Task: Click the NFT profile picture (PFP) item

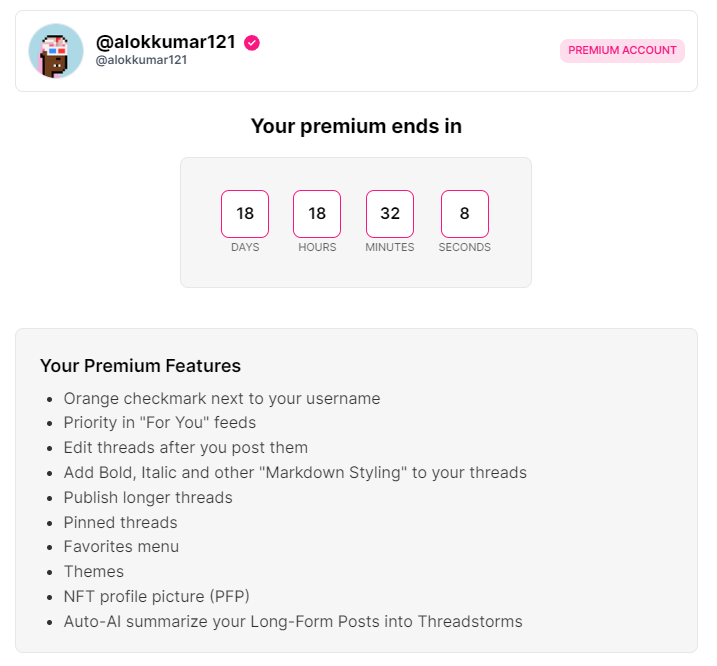Action: pyautogui.click(x=156, y=596)
